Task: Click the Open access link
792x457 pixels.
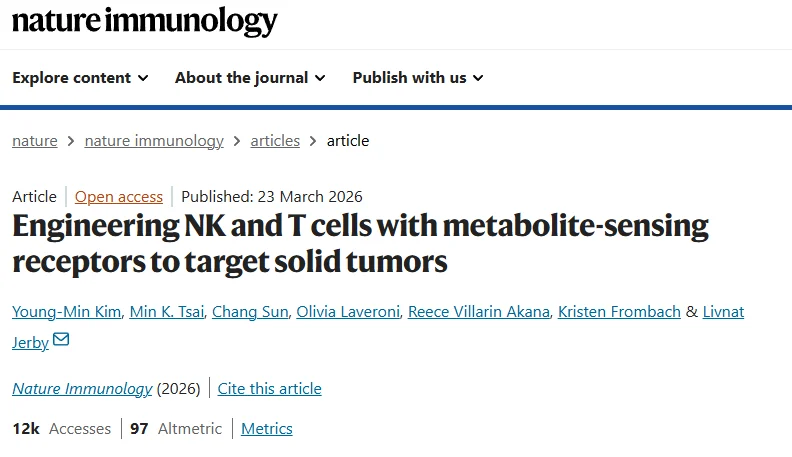Action: pos(119,197)
